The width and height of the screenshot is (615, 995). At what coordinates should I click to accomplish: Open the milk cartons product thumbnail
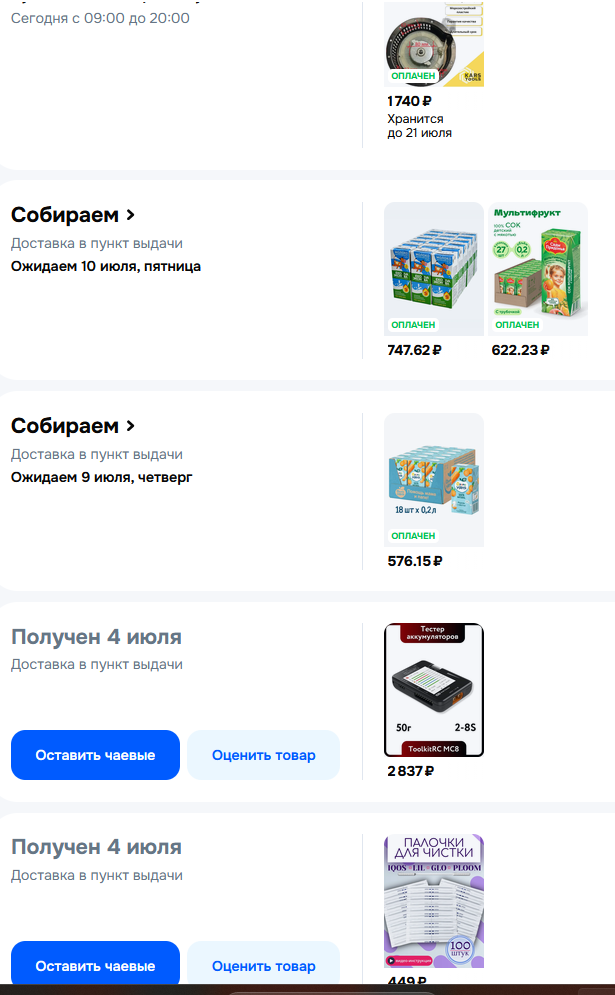434,269
